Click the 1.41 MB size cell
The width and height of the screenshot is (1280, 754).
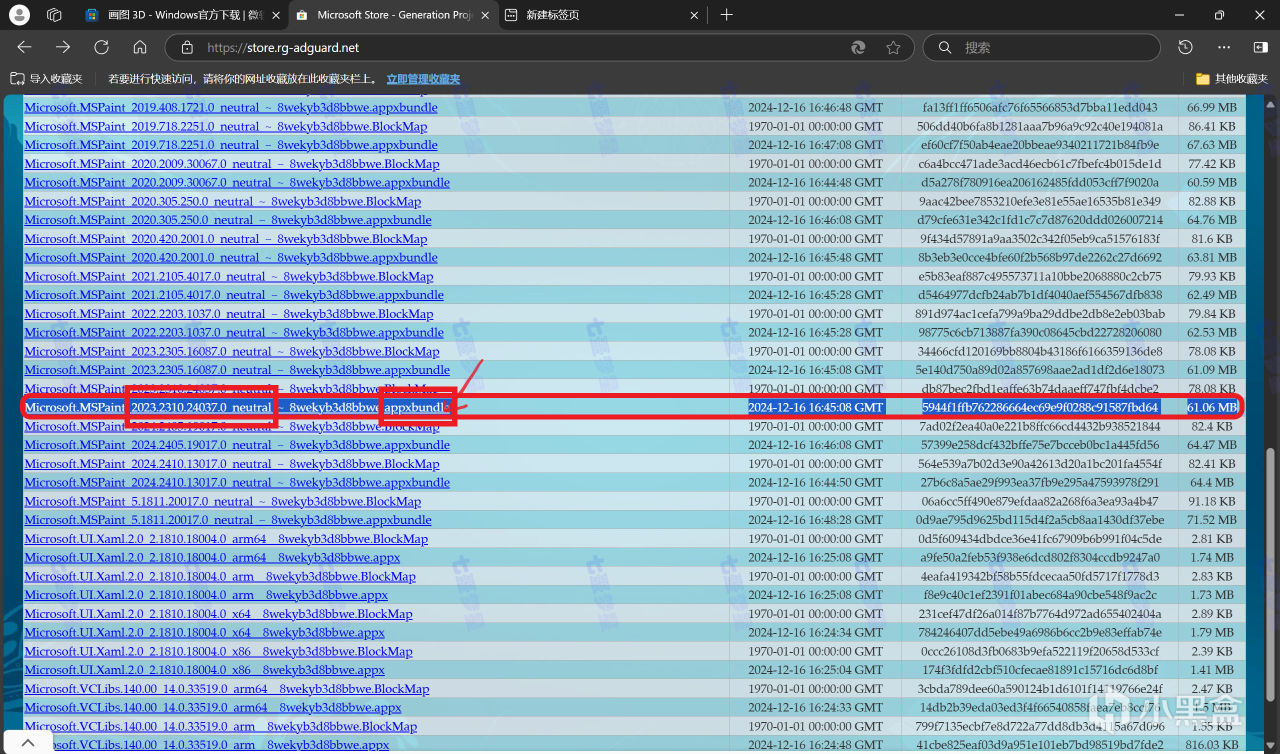(1214, 670)
